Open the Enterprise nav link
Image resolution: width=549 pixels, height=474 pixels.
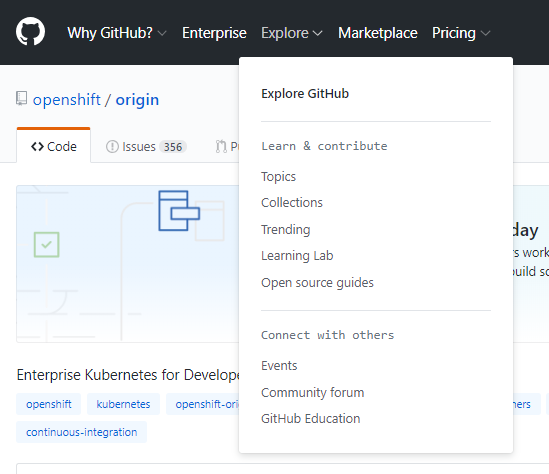click(214, 33)
